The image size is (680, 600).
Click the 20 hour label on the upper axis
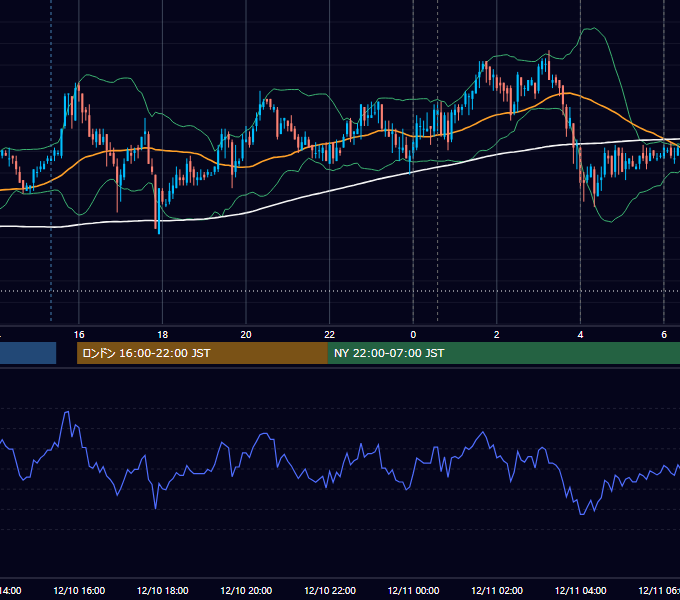coord(246,335)
